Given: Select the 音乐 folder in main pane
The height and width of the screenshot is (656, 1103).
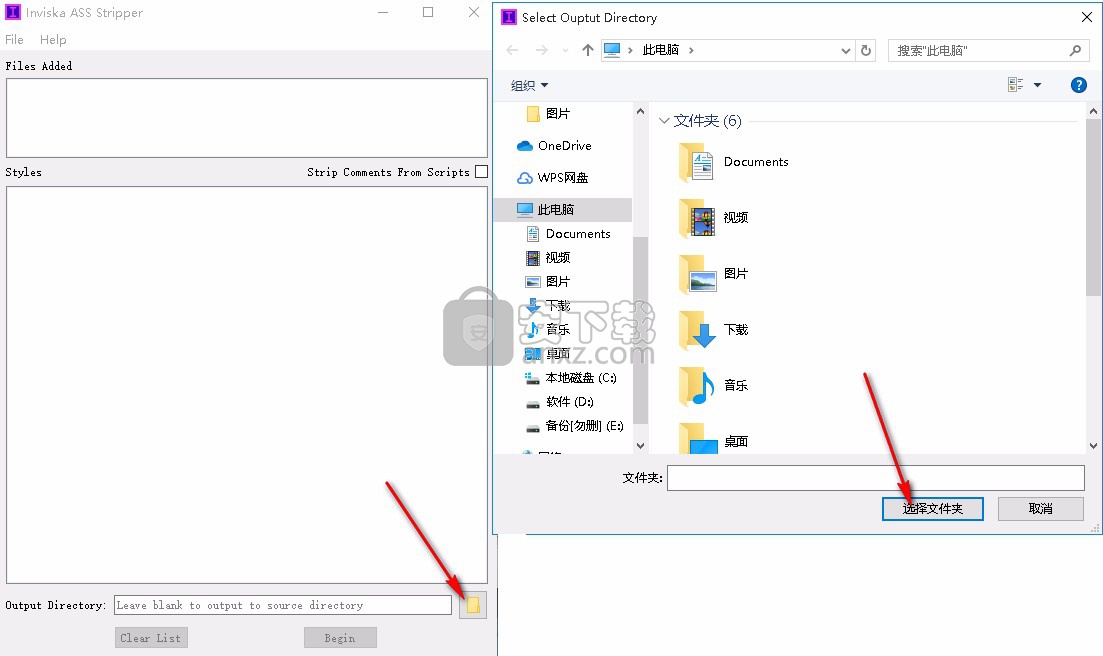Looking at the screenshot, I should 713,386.
